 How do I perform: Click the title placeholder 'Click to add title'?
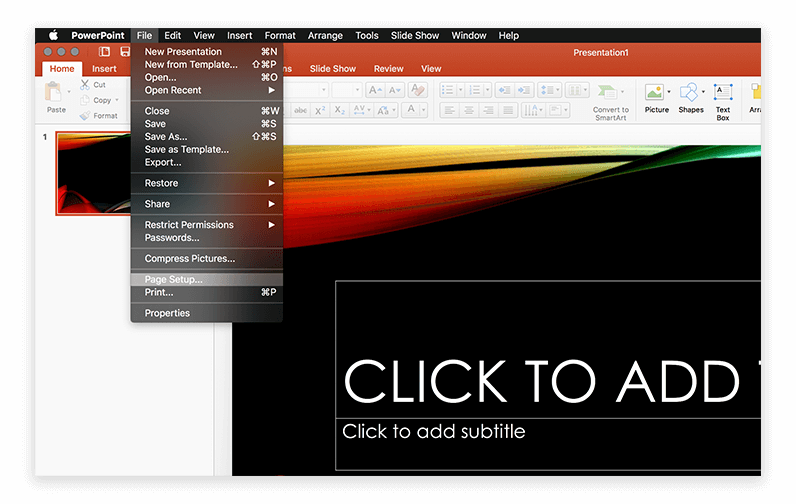point(548,380)
